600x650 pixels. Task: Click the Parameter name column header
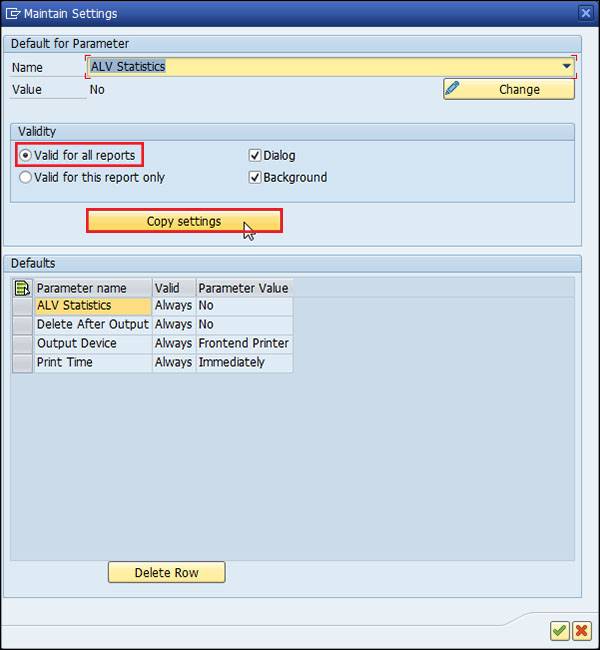click(x=93, y=288)
